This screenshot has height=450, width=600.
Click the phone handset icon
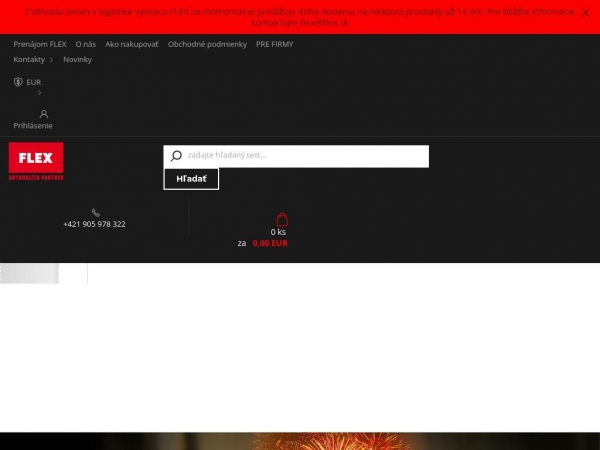point(96,213)
